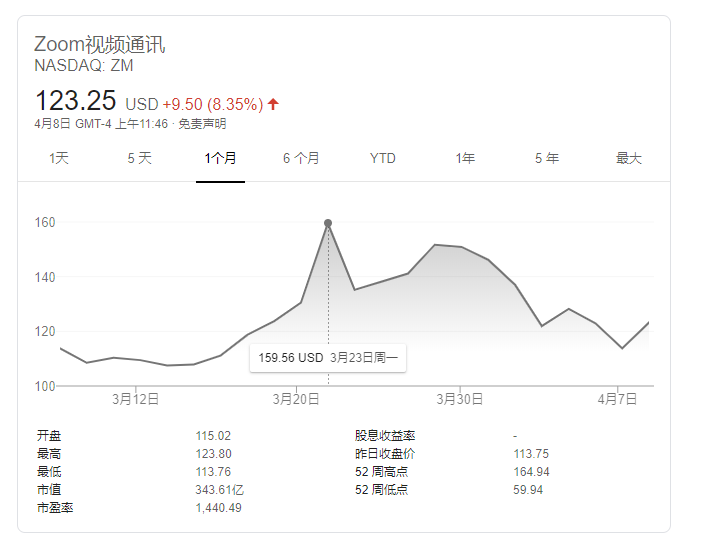Click the 最高 label
705x550 pixels.
click(49, 454)
